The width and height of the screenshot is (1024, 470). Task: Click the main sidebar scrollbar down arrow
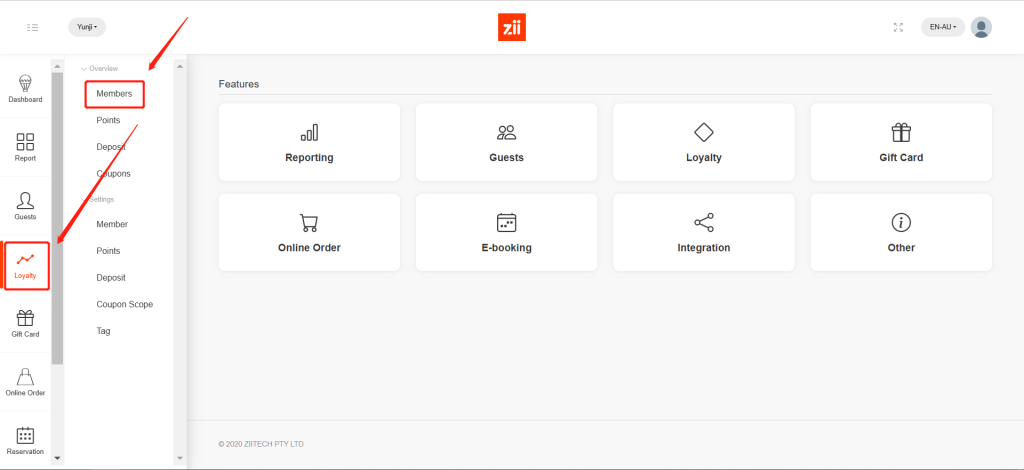pyautogui.click(x=57, y=457)
